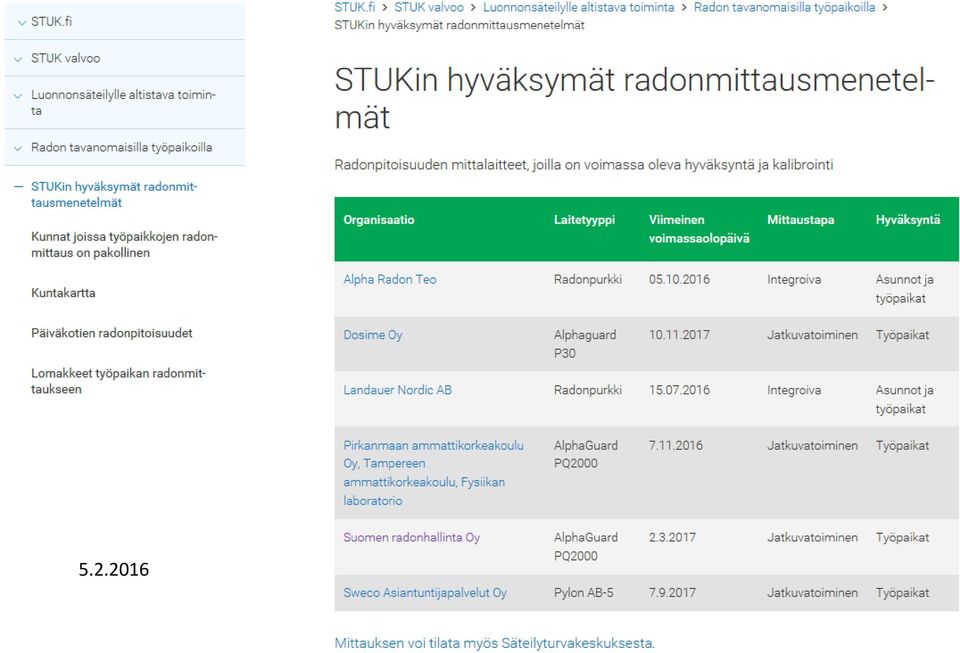Open STUKin hyväksymät radonmittausmenetelmät sidebar item

pos(114,195)
